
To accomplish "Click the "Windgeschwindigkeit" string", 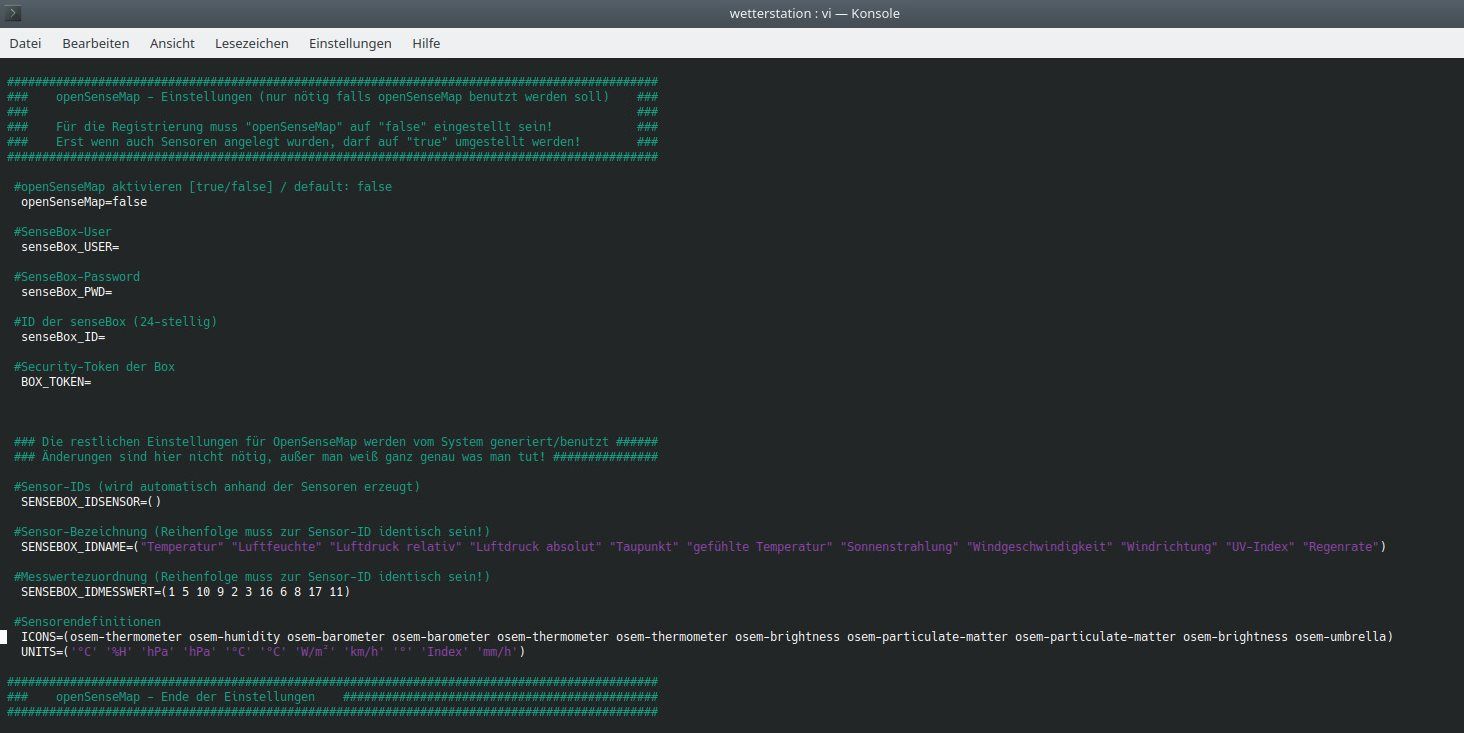I will [x=1040, y=547].
